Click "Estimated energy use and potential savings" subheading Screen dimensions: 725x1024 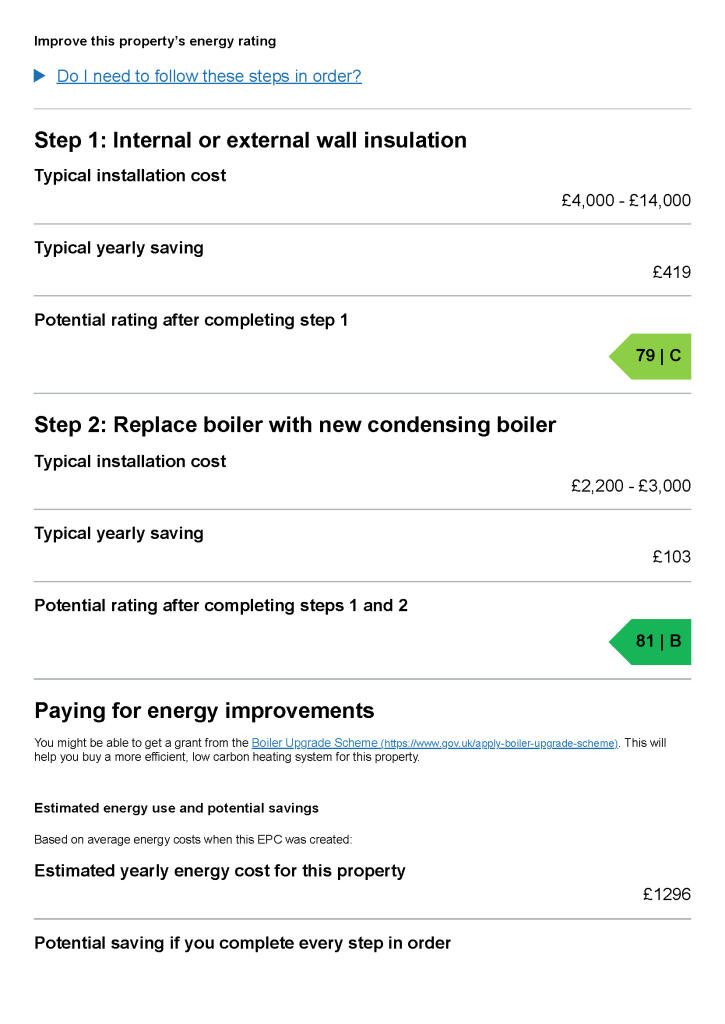(x=176, y=808)
